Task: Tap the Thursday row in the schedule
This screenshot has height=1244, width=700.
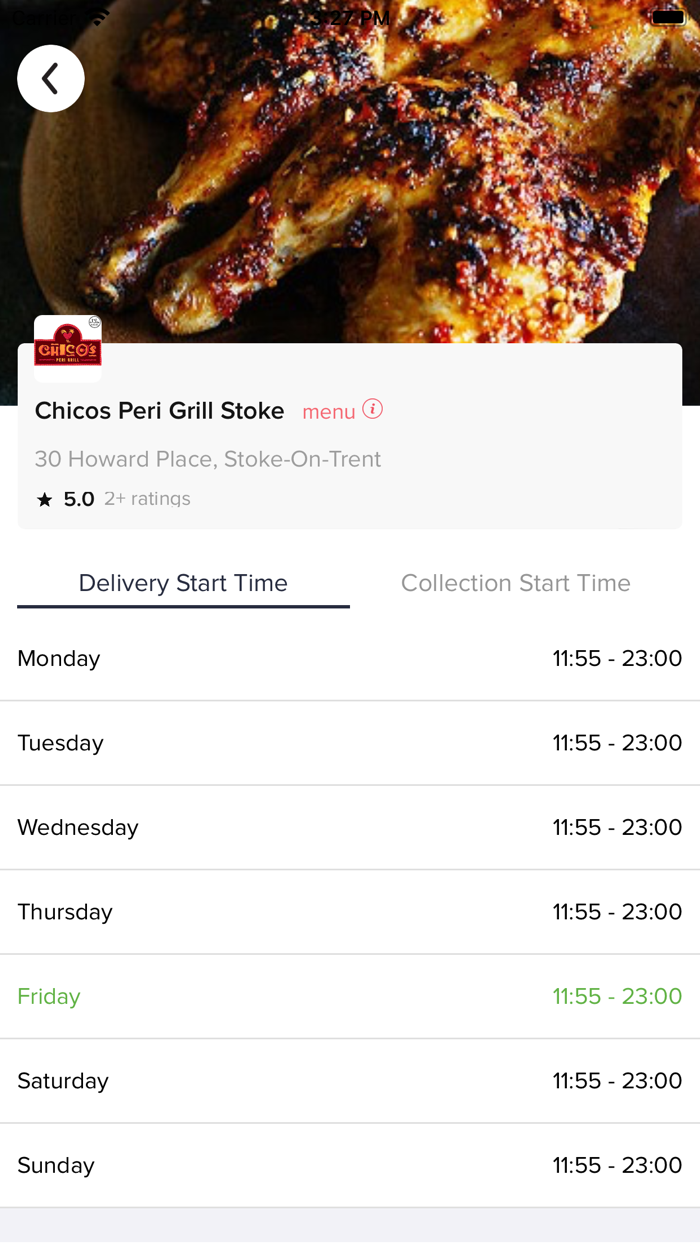Action: (x=350, y=911)
